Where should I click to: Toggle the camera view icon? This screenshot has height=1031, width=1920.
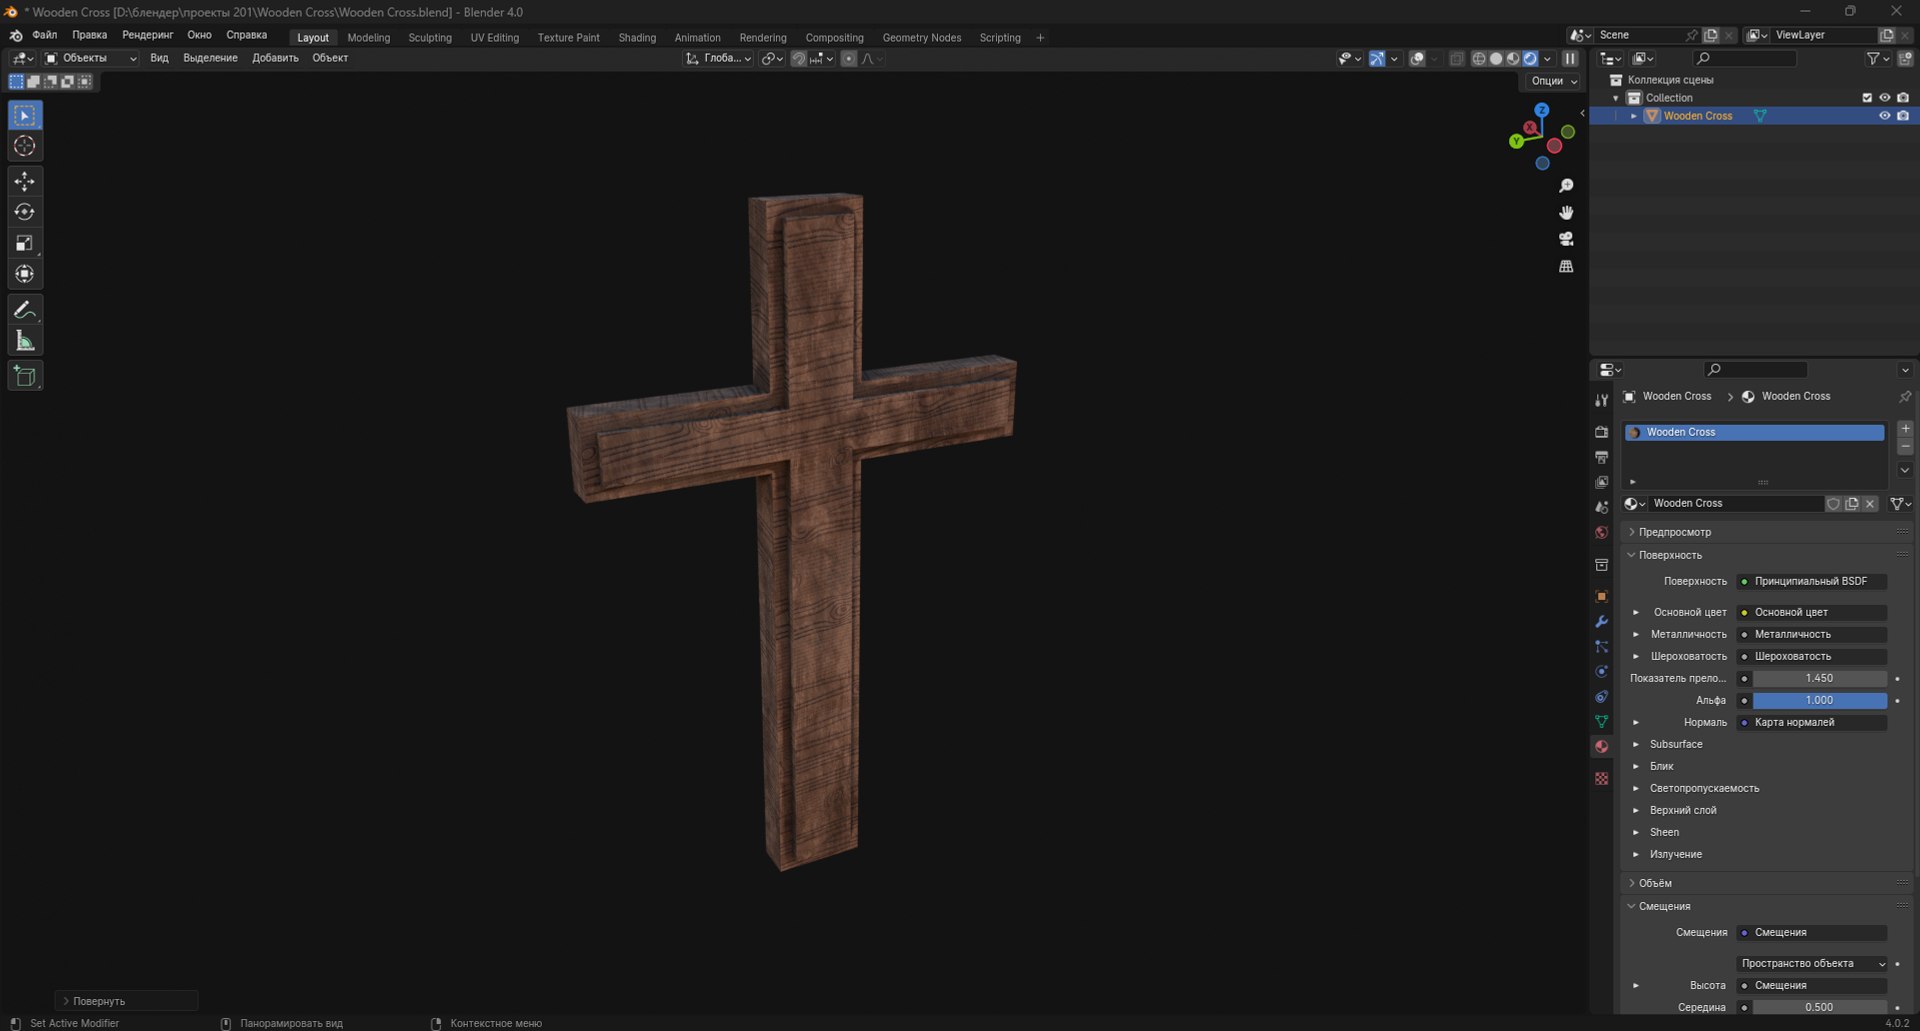1566,239
